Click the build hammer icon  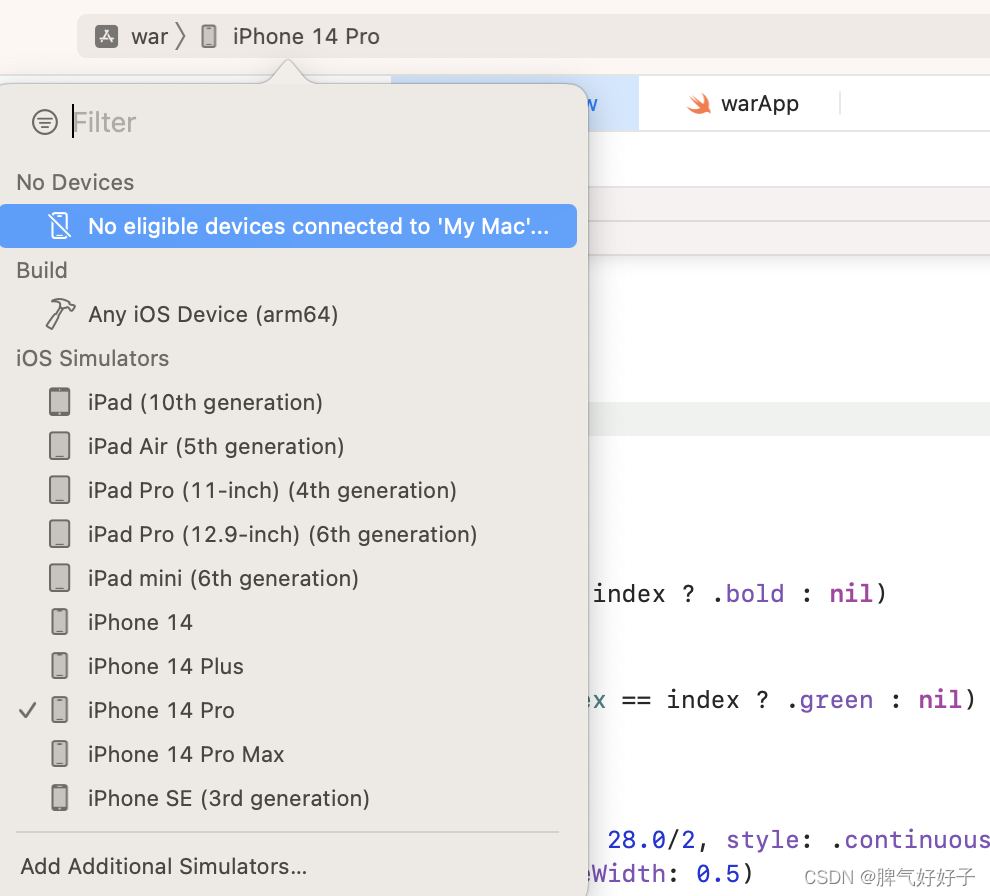[x=60, y=314]
